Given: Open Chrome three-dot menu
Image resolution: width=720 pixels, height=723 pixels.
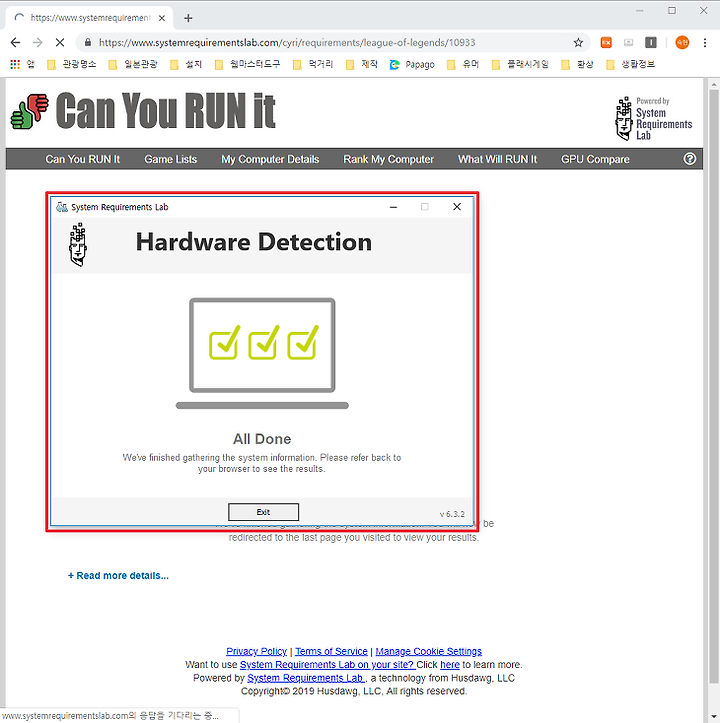Looking at the screenshot, I should click(x=705, y=43).
